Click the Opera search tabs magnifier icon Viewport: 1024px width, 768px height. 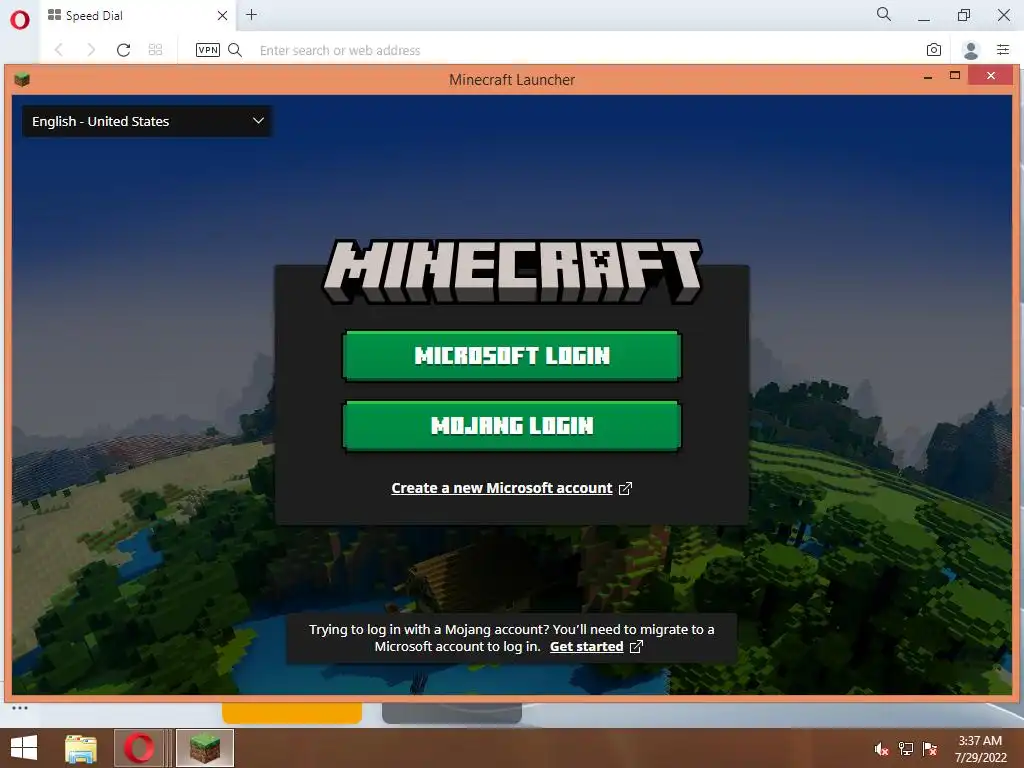click(884, 14)
